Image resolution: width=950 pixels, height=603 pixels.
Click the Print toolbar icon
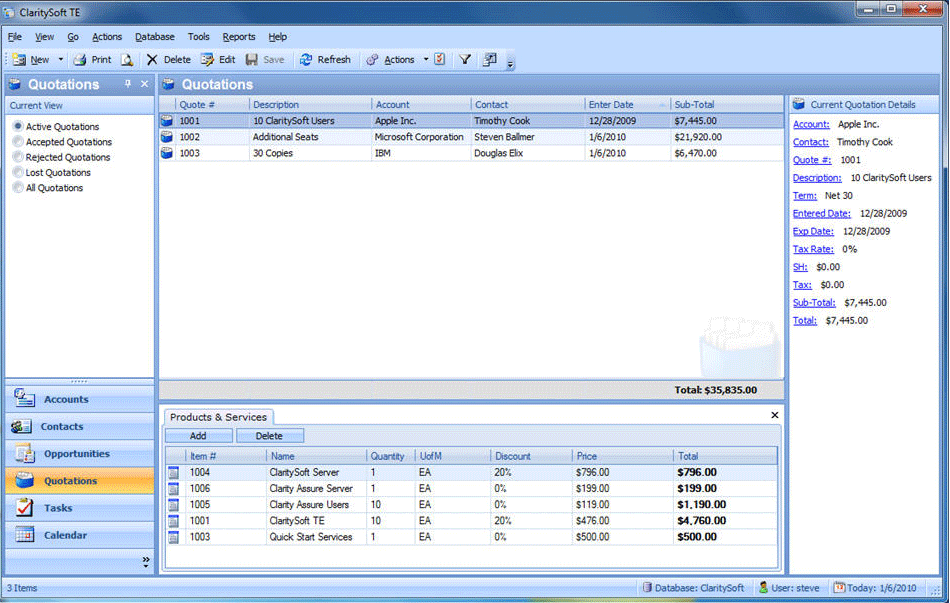[79, 59]
